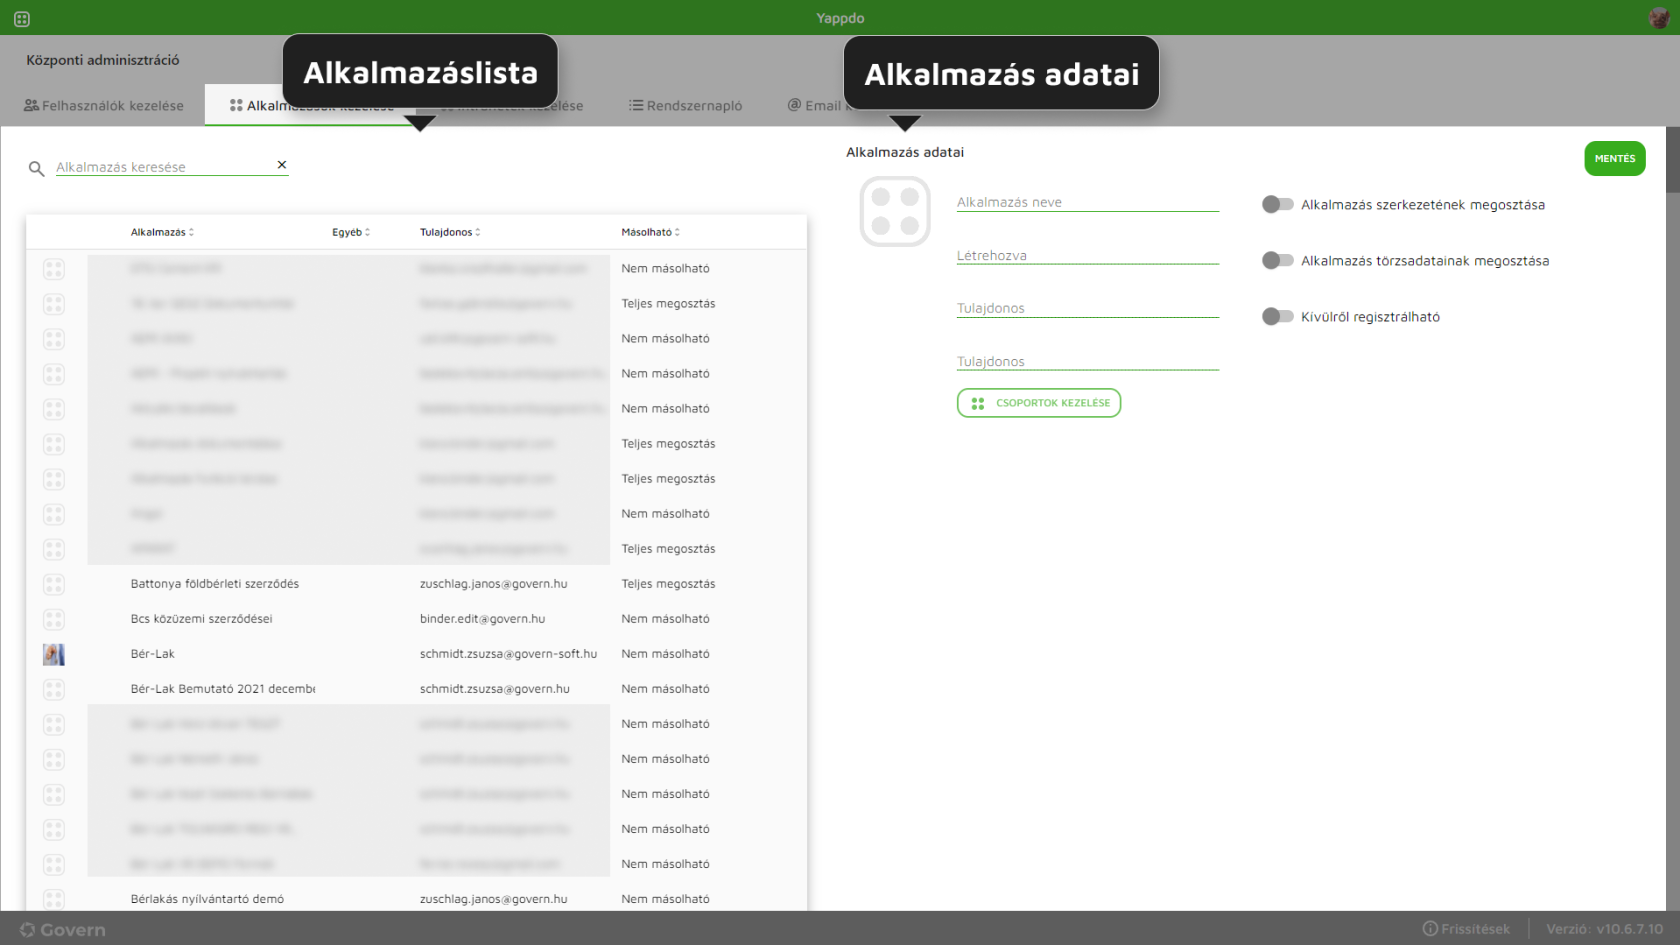The image size is (1680, 945).
Task: Sort list by Tulajdonos column
Action: click(450, 232)
